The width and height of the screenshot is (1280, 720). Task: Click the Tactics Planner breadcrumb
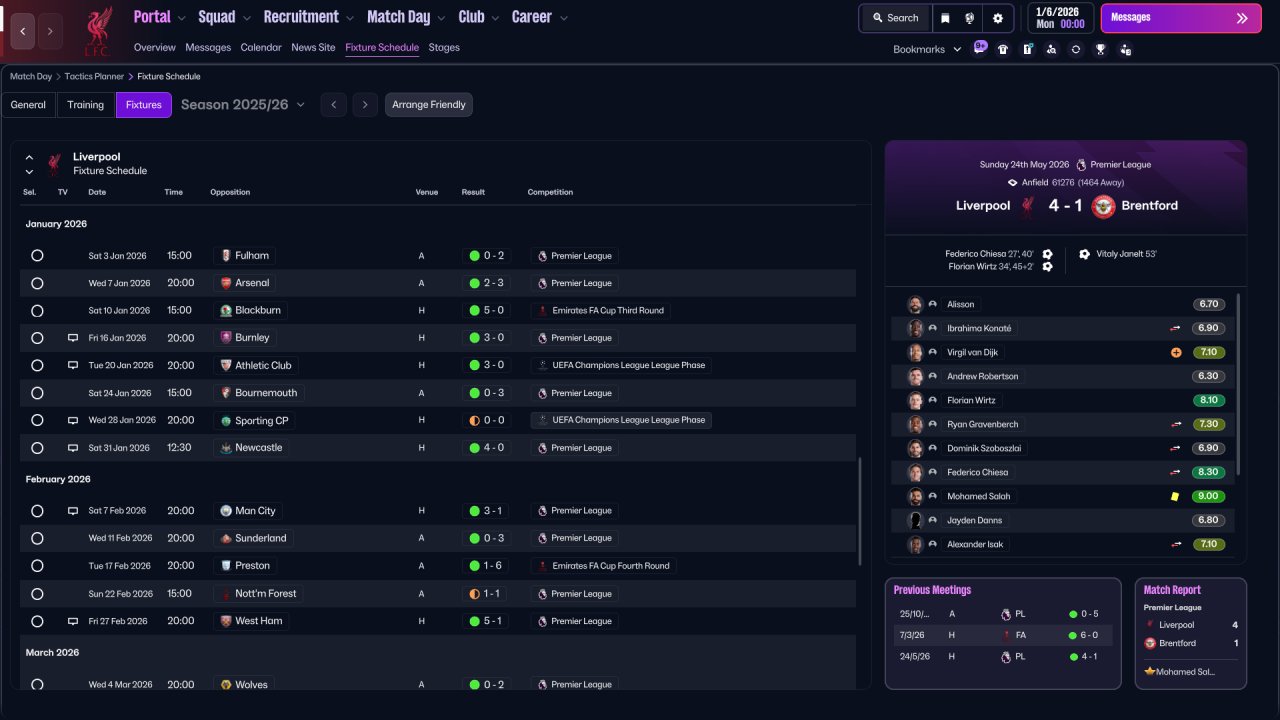[94, 77]
